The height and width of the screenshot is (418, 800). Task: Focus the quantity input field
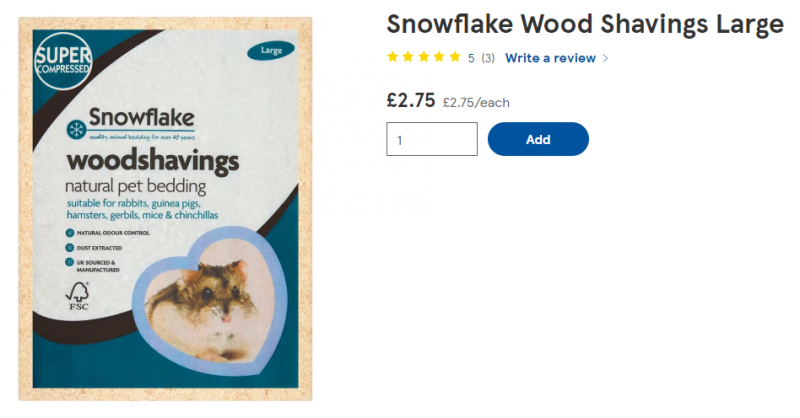pyautogui.click(x=431, y=139)
